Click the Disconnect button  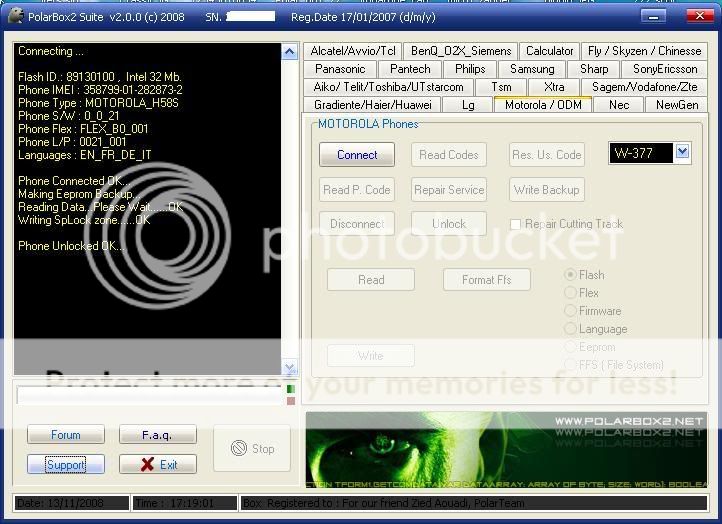(x=357, y=224)
